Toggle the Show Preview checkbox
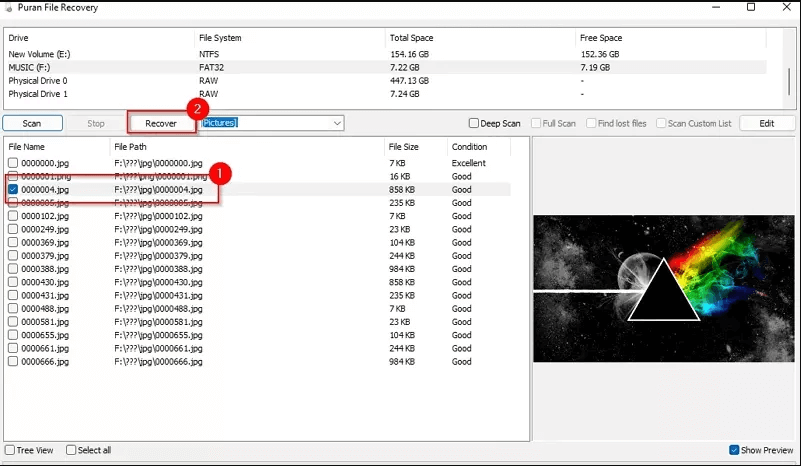Screen dimensions: 801x466 (734, 450)
